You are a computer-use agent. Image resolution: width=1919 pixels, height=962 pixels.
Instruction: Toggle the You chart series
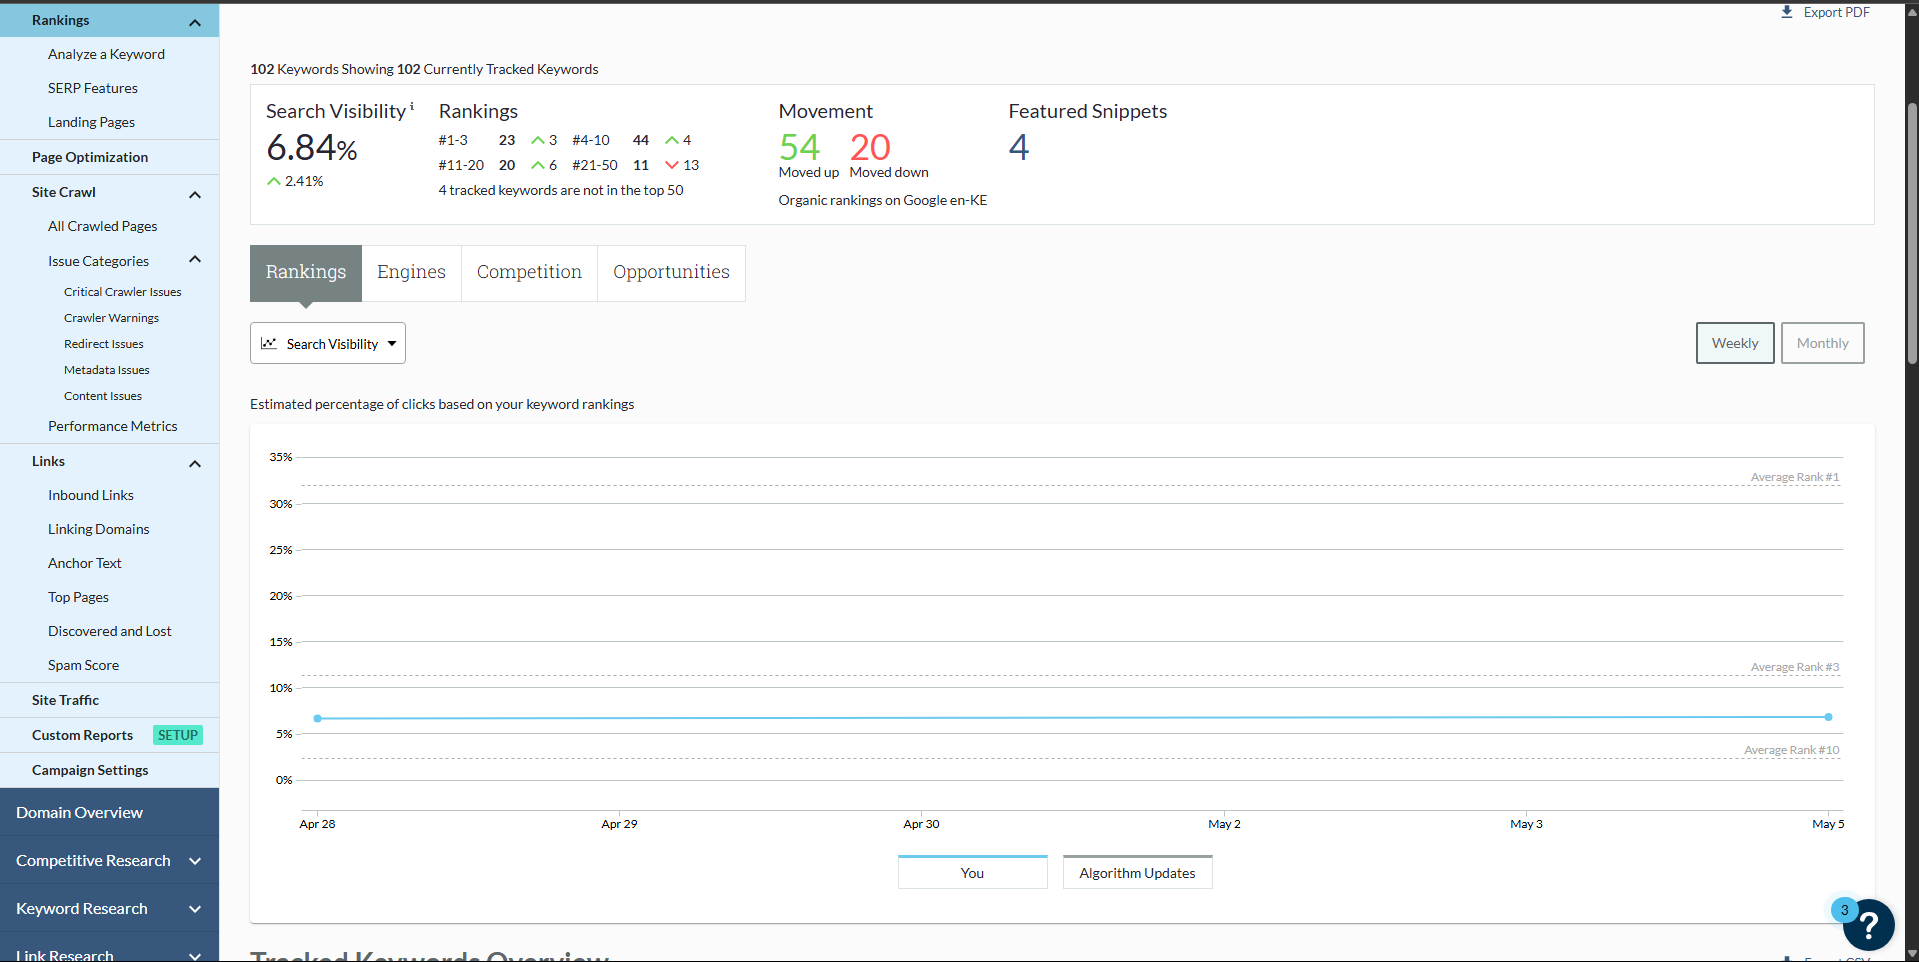pyautogui.click(x=972, y=872)
